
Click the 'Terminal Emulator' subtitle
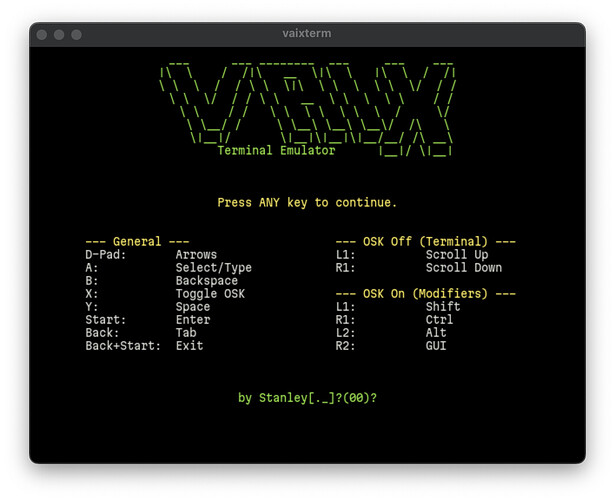(276, 150)
